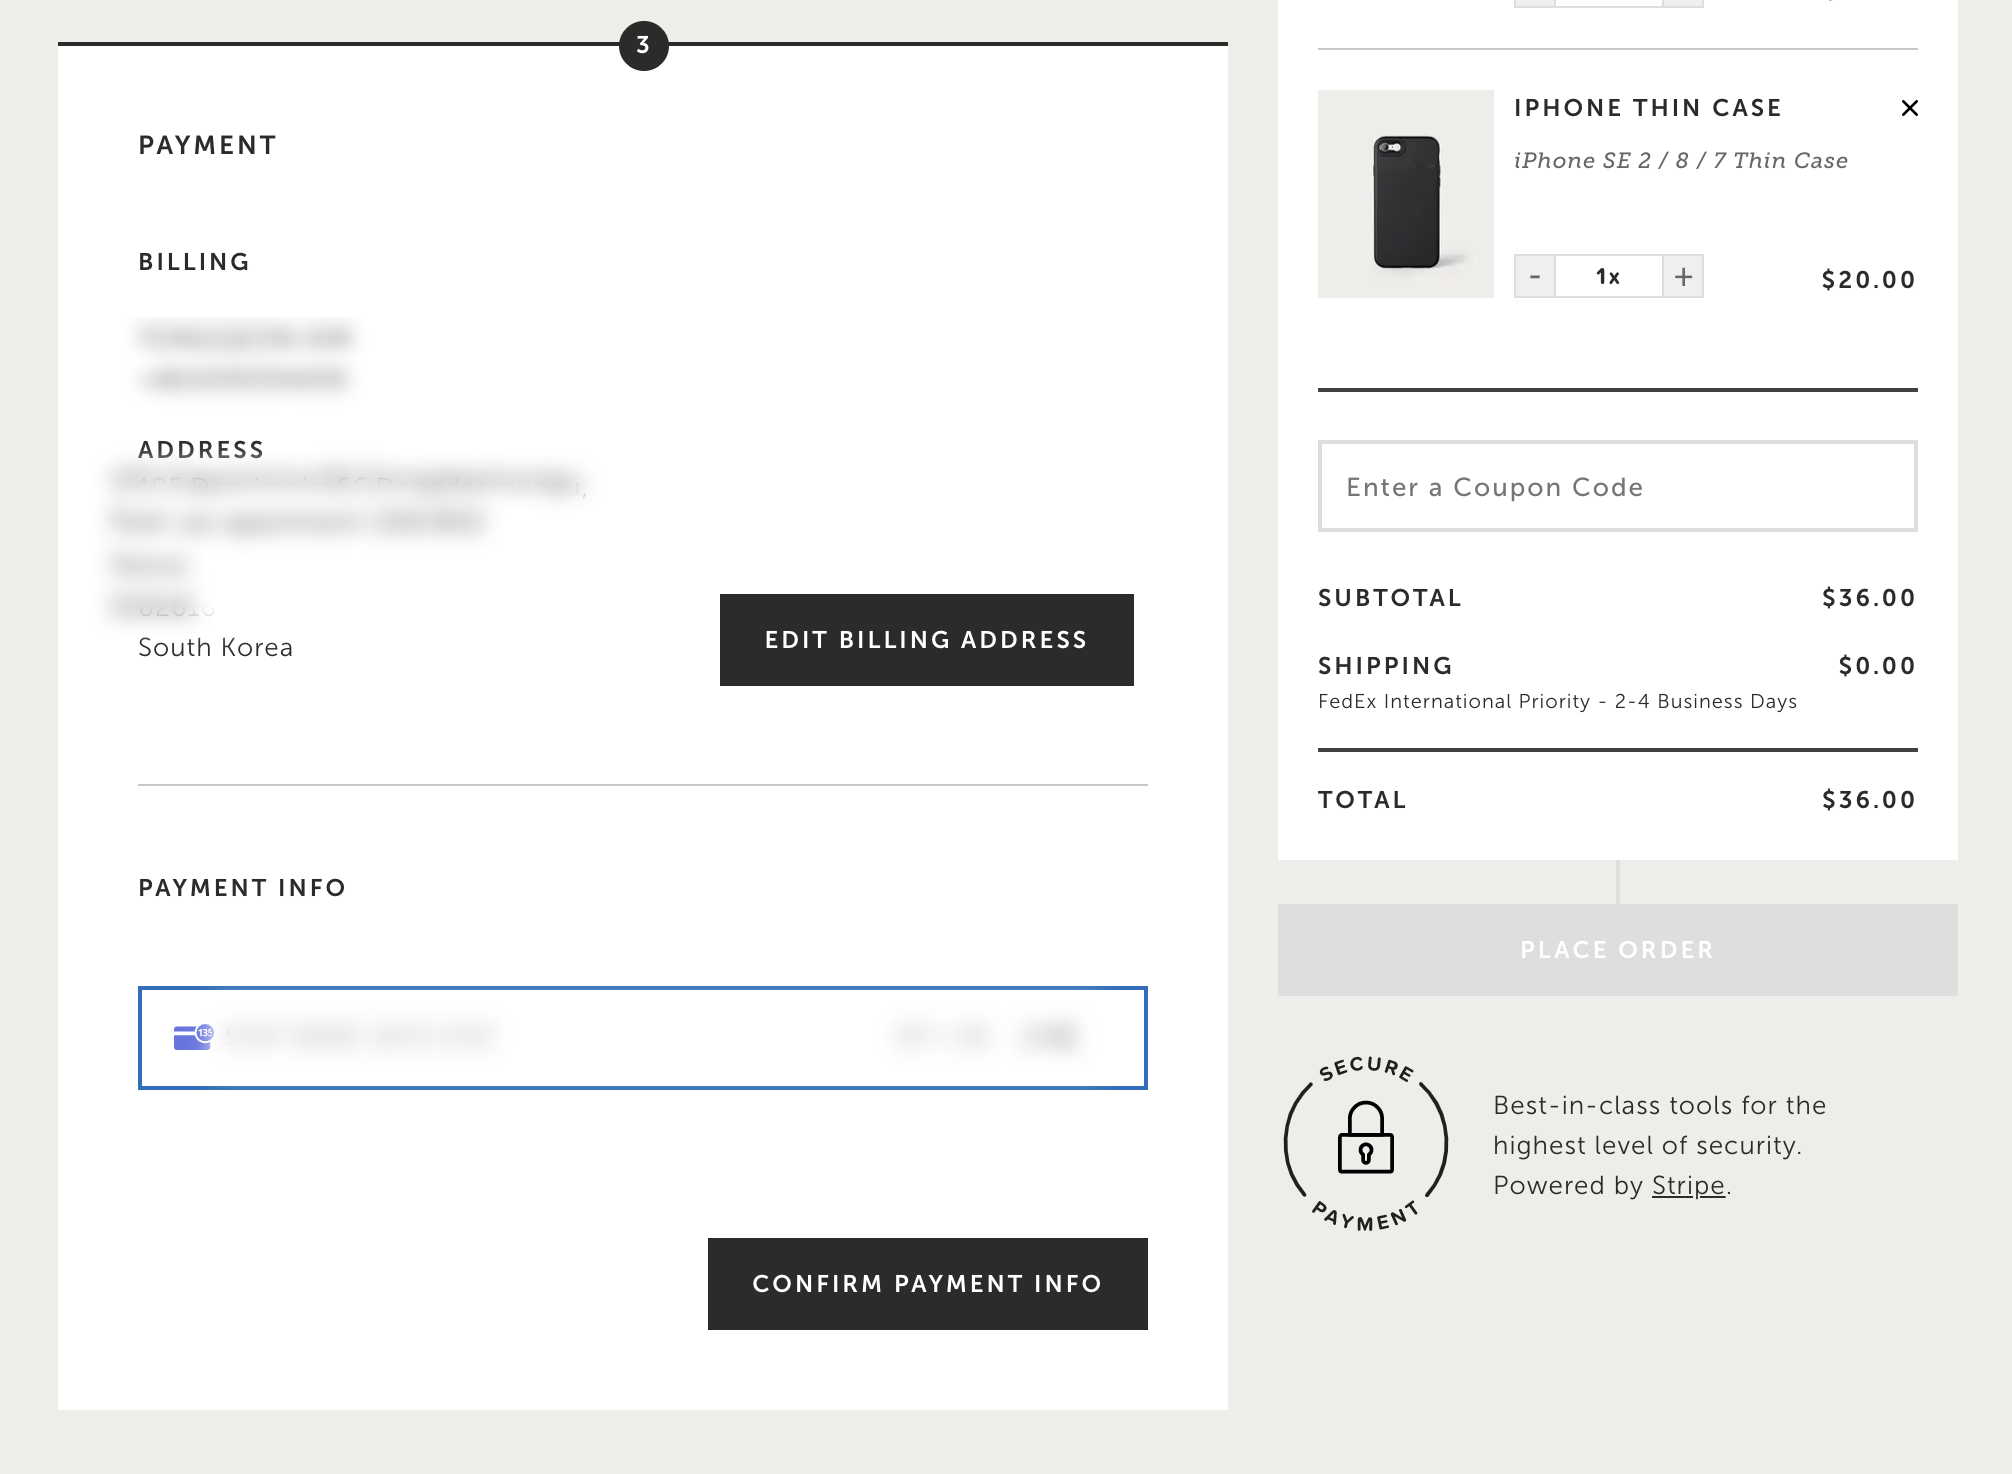Click South Korea in the billing address

[x=215, y=647]
